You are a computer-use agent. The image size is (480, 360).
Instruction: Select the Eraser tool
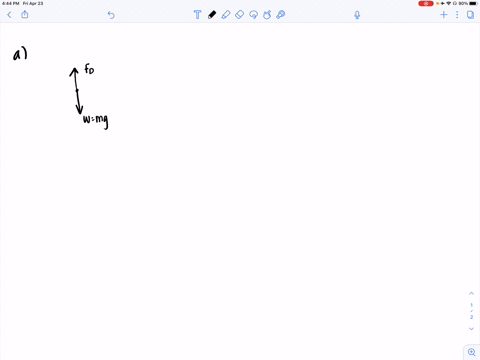(239, 15)
